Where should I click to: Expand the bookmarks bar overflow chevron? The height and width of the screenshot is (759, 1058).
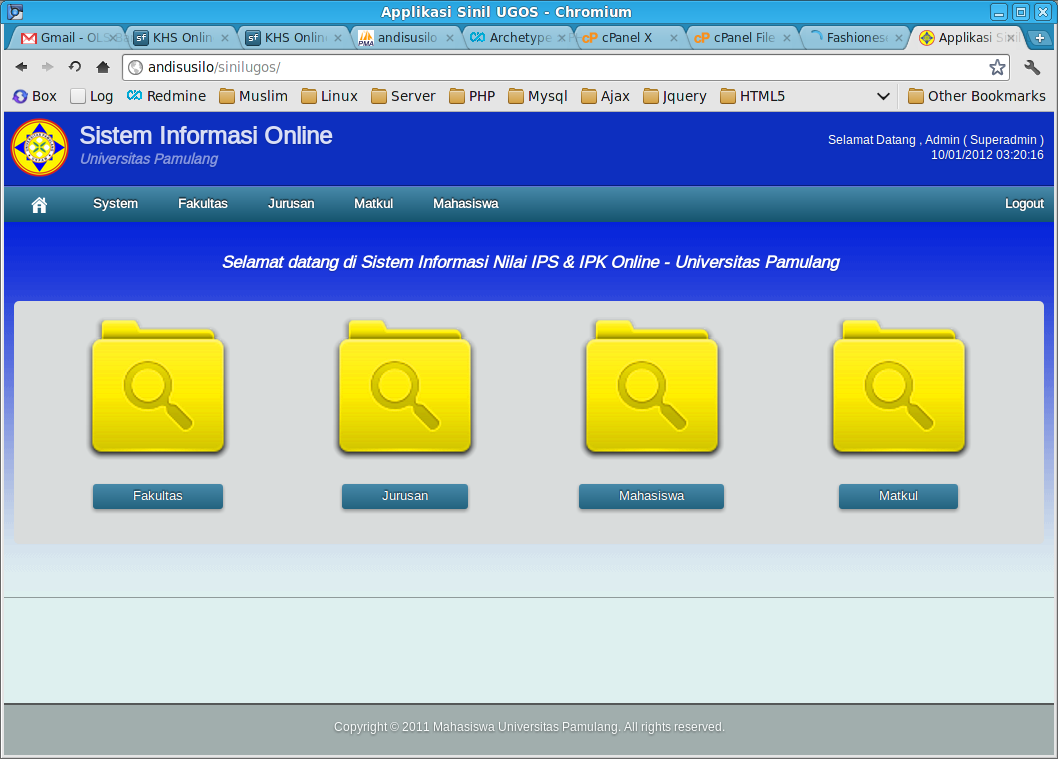[x=883, y=95]
